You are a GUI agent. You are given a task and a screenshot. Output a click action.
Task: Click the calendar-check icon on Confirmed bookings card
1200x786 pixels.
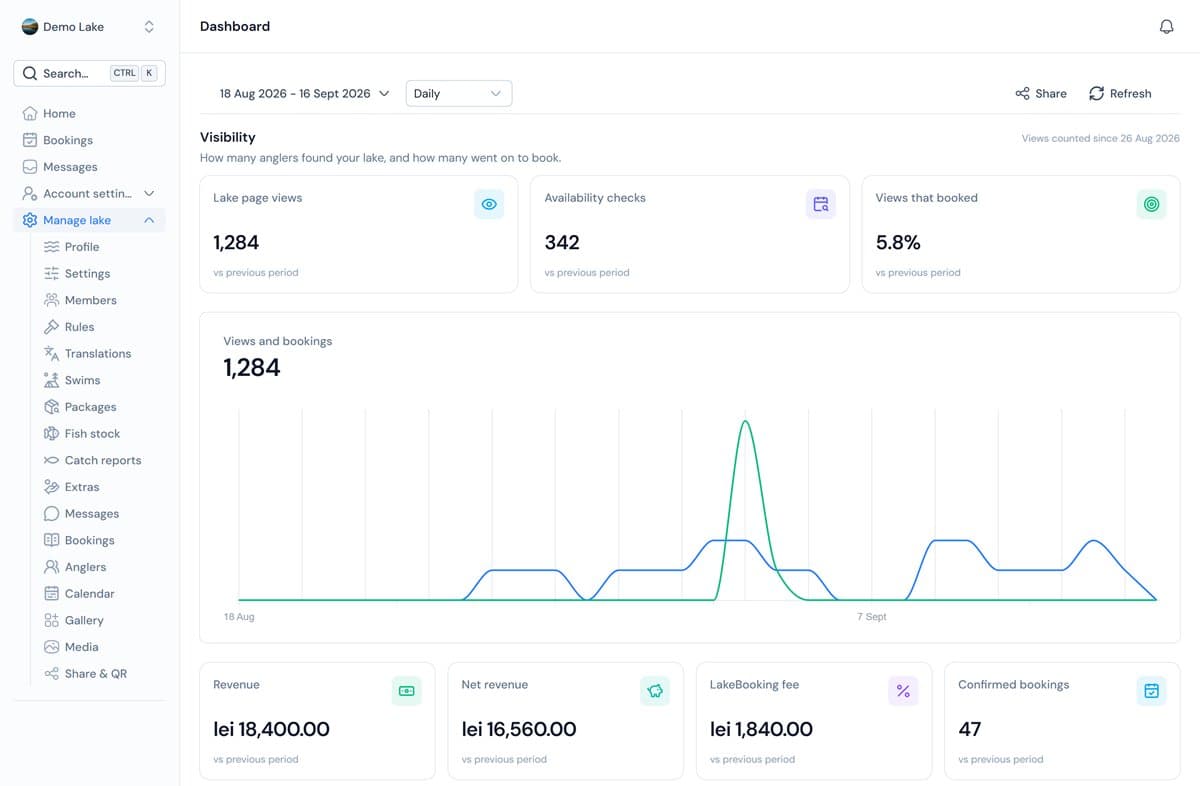pyautogui.click(x=1152, y=691)
